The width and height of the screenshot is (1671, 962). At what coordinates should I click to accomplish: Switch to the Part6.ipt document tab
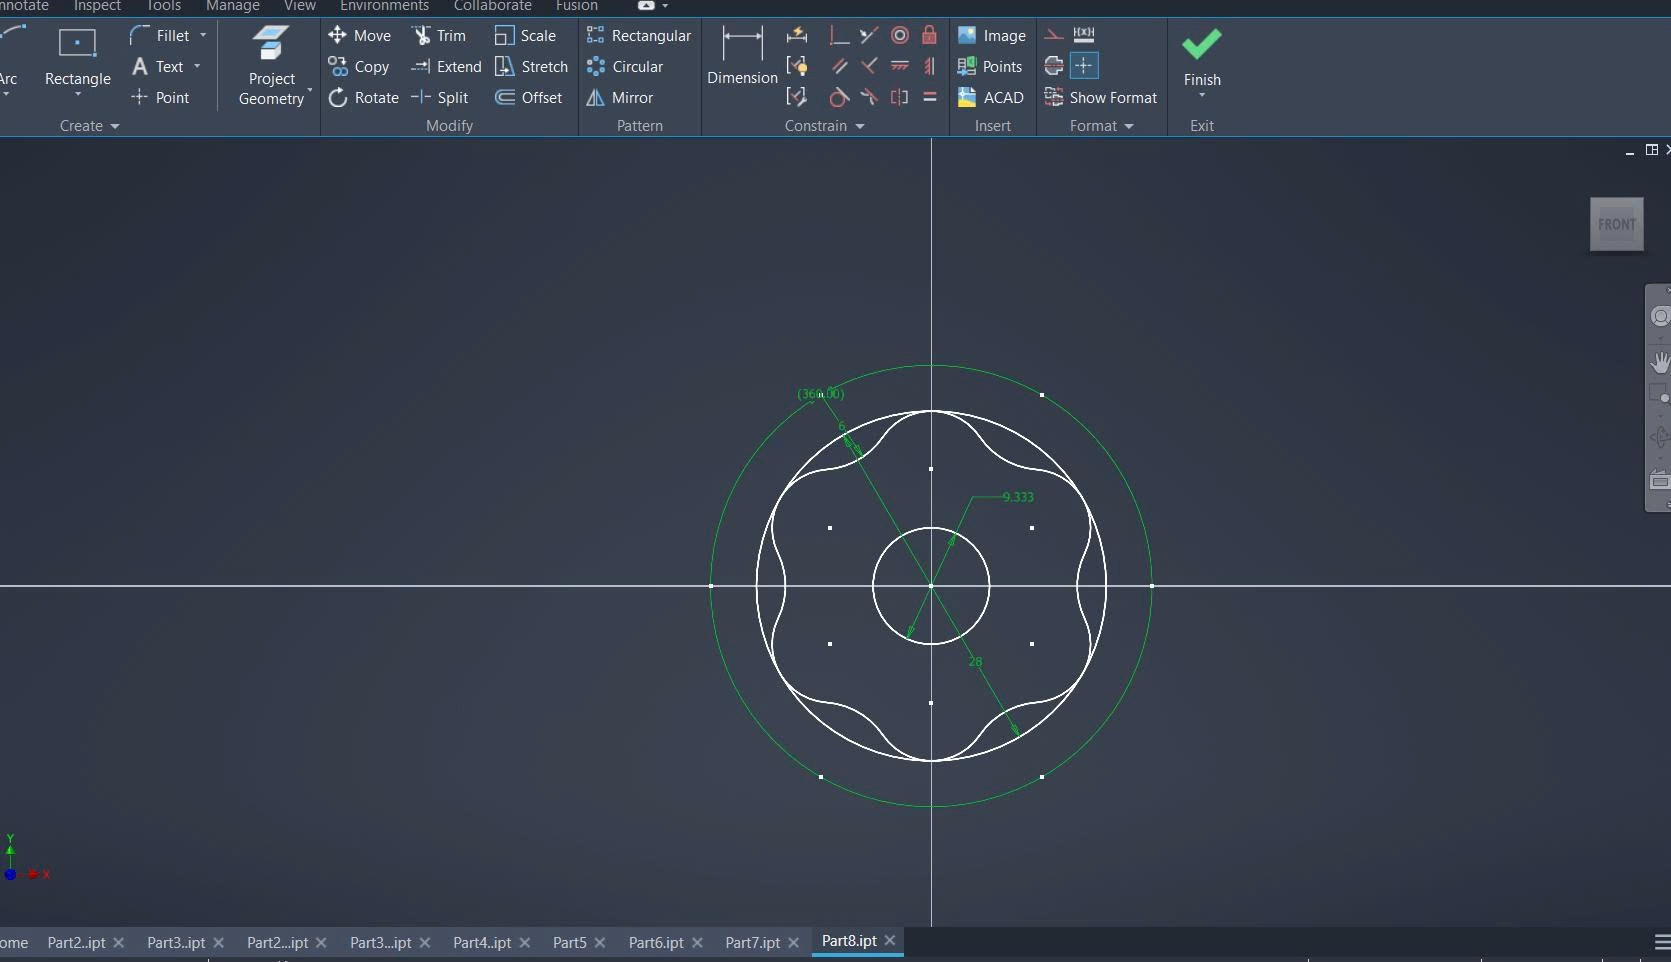click(656, 942)
